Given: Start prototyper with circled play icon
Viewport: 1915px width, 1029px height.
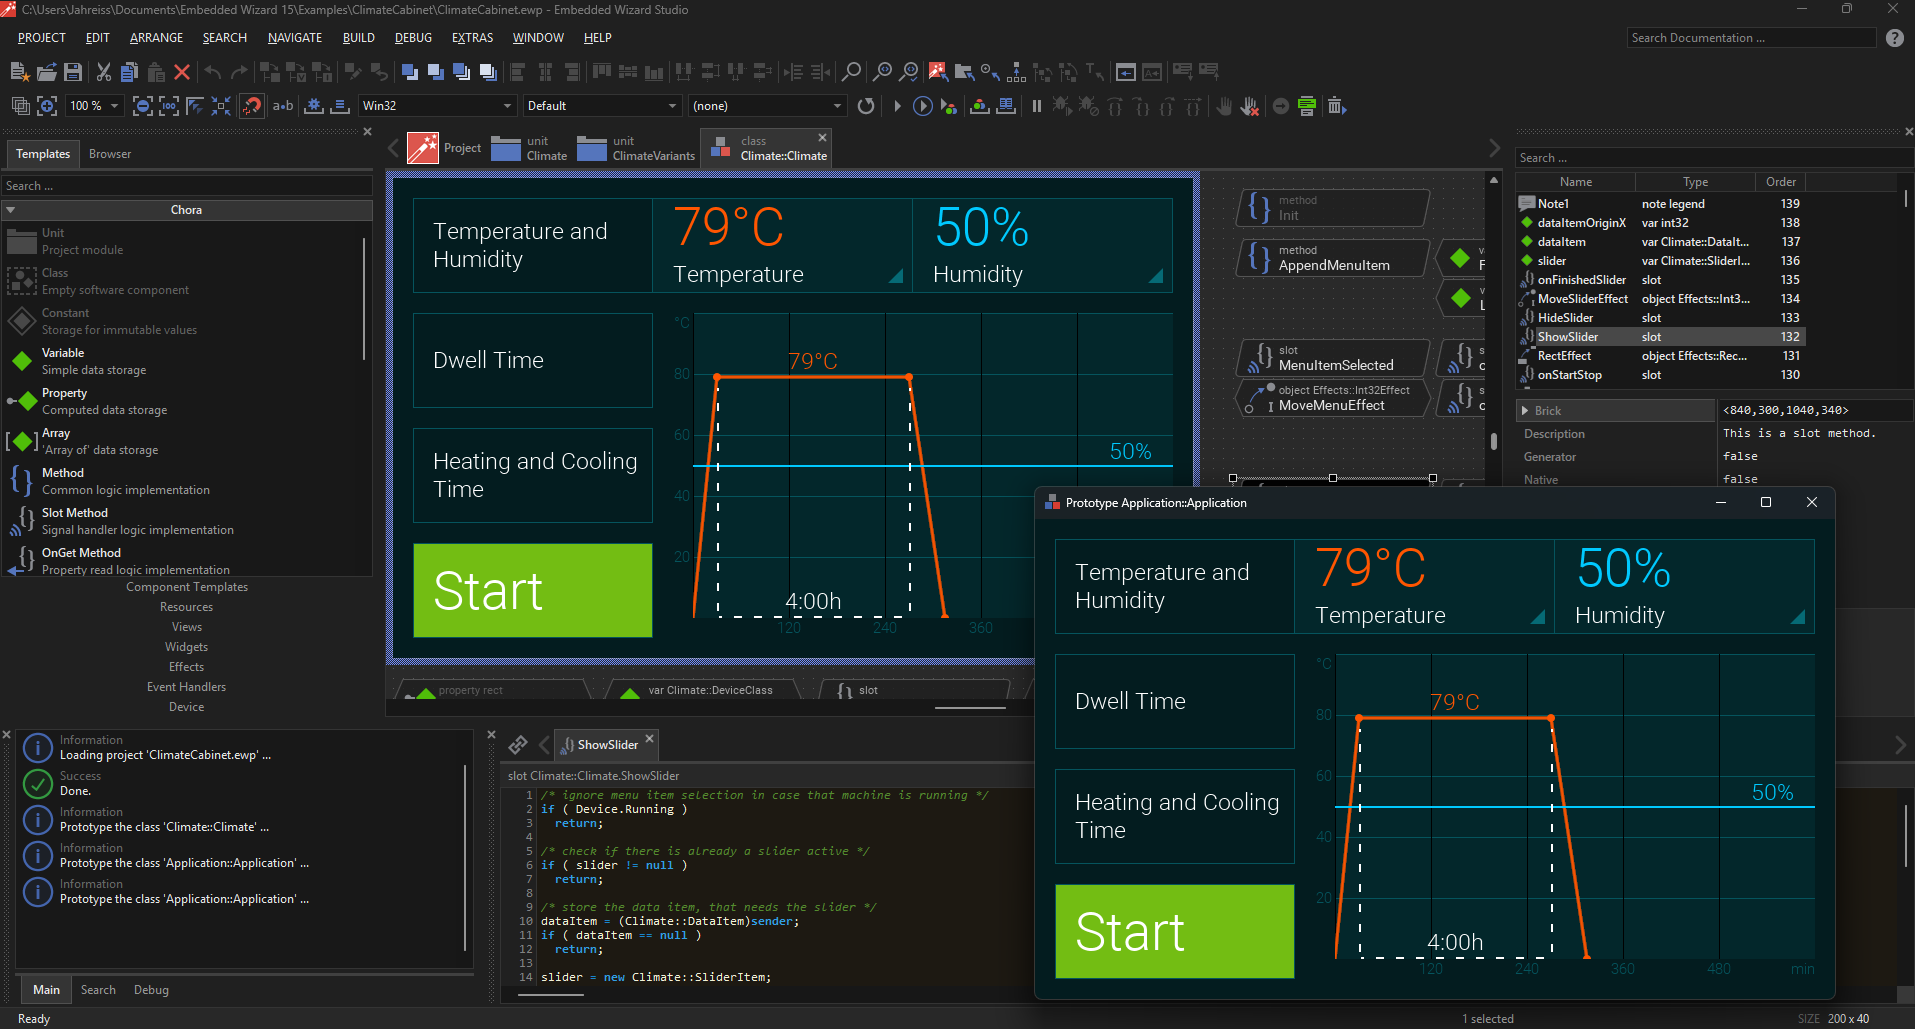Looking at the screenshot, I should pos(923,106).
